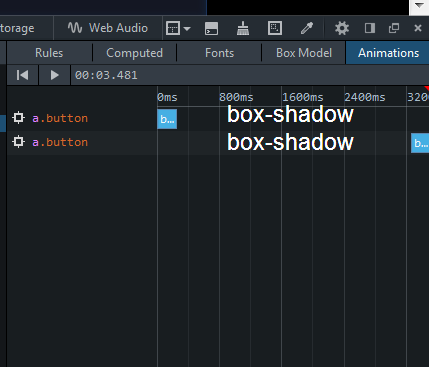429x367 pixels.
Task: Open developer tools settings gear
Action: point(342,28)
